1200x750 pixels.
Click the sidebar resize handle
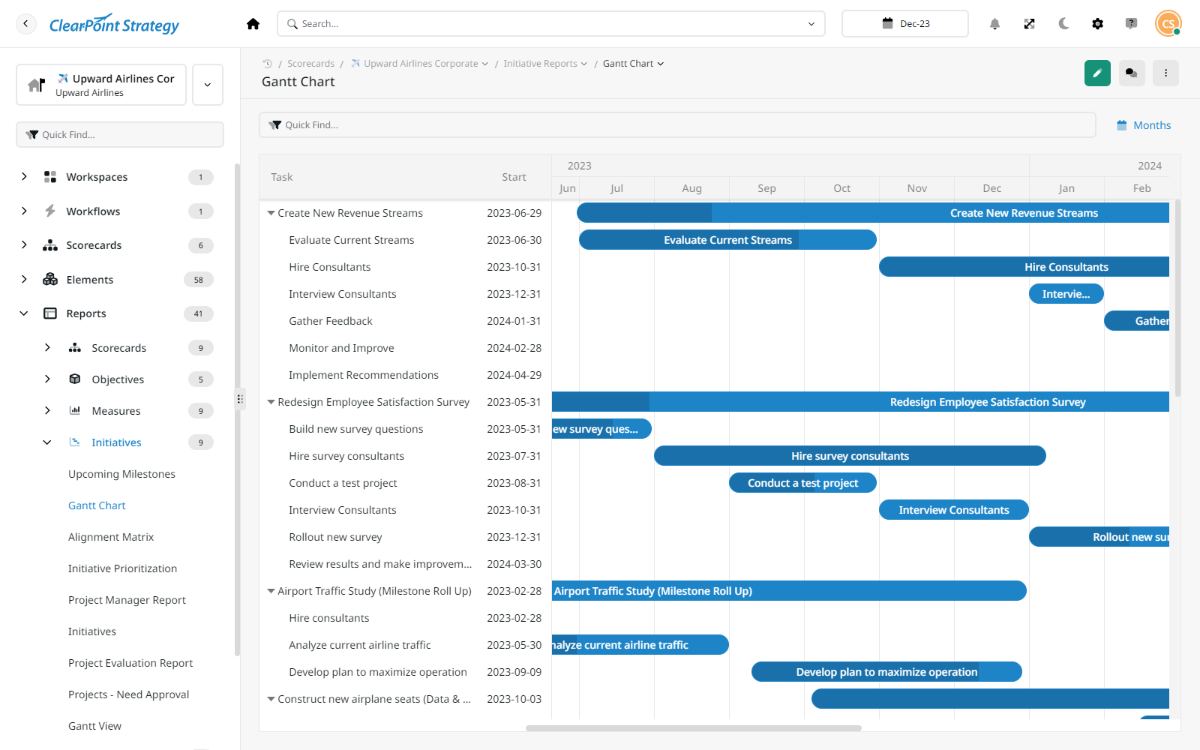(239, 399)
